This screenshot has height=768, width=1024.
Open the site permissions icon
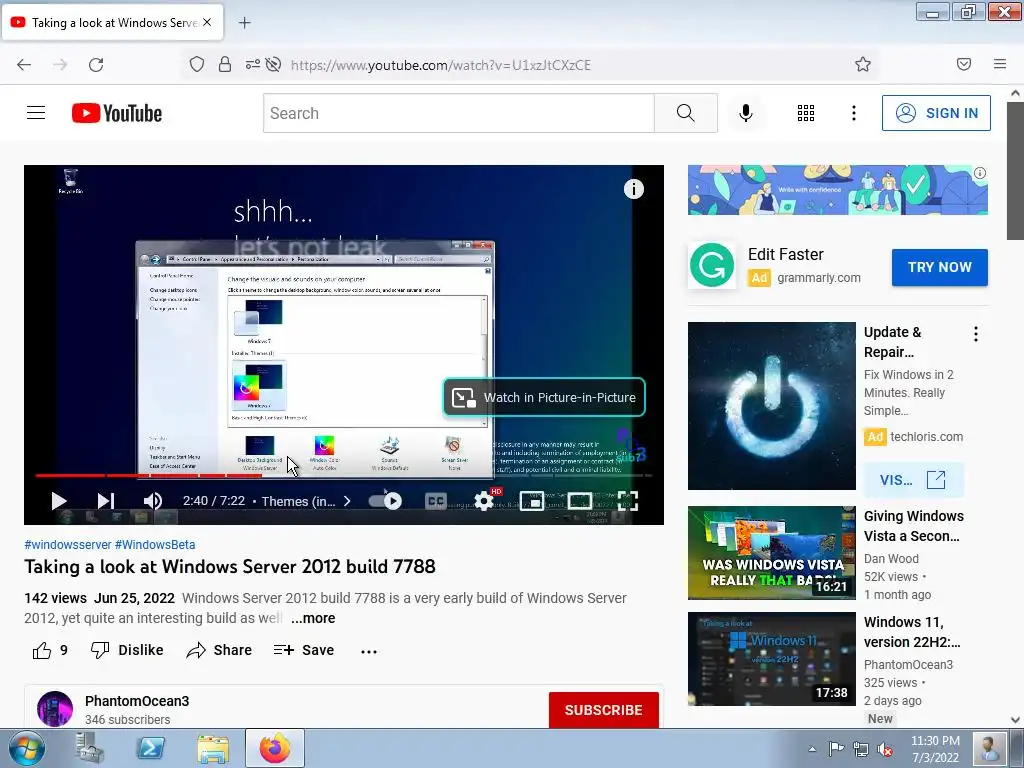pyautogui.click(x=253, y=64)
